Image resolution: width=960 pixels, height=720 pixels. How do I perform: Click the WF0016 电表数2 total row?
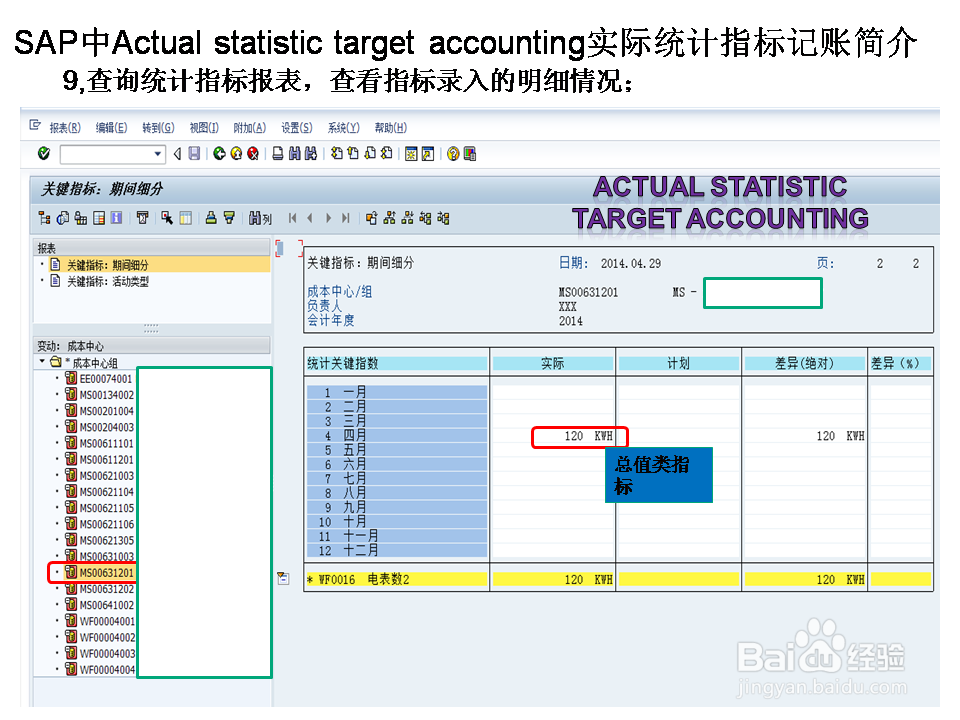pos(618,579)
